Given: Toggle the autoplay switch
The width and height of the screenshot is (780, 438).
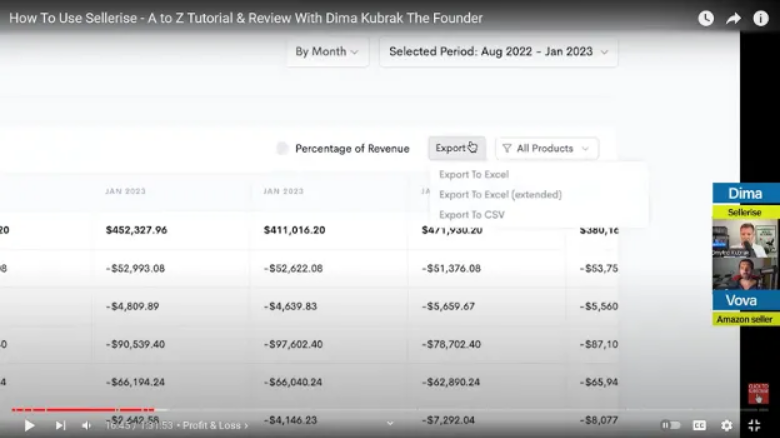Looking at the screenshot, I should 670,426.
